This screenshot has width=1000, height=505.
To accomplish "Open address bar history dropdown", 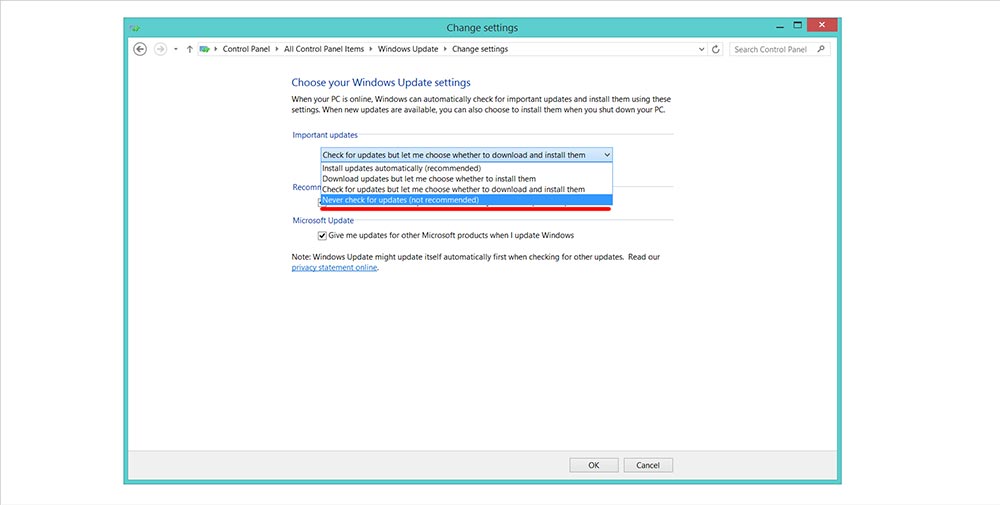I will pyautogui.click(x=702, y=49).
